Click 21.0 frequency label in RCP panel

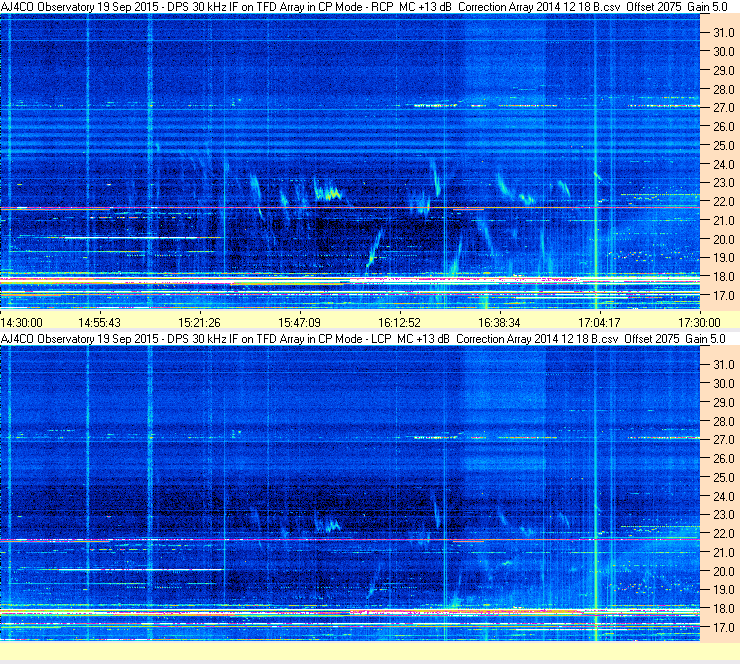pos(724,221)
